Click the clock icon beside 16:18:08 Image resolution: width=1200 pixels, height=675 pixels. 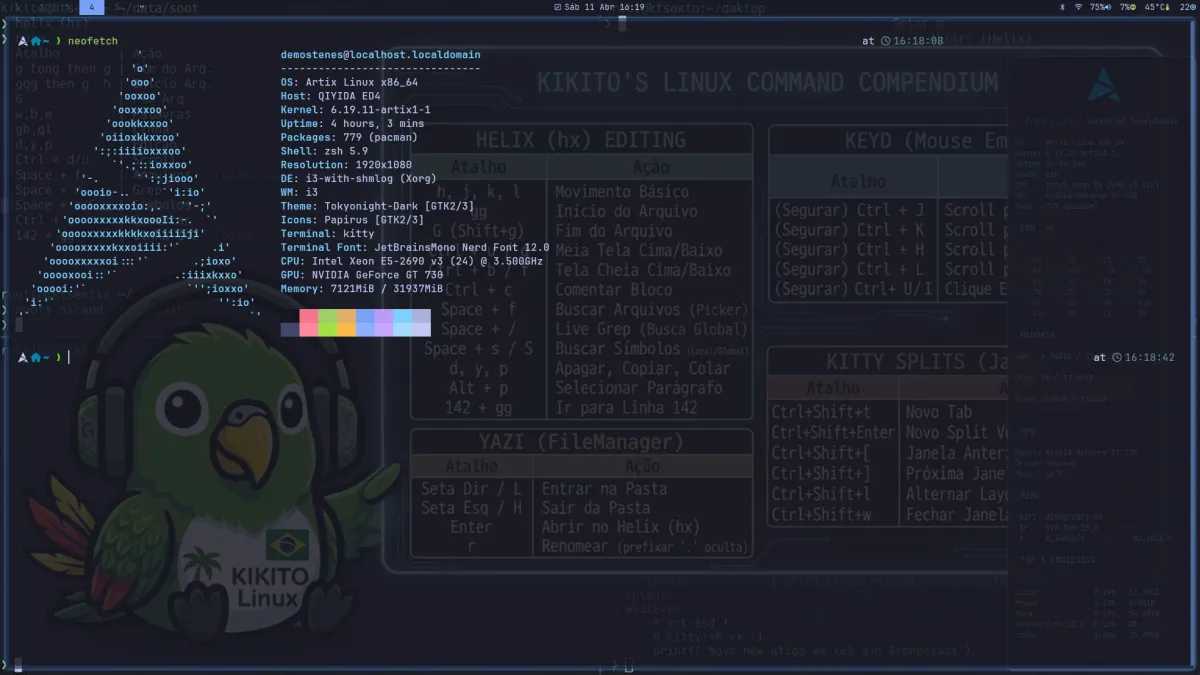[885, 41]
